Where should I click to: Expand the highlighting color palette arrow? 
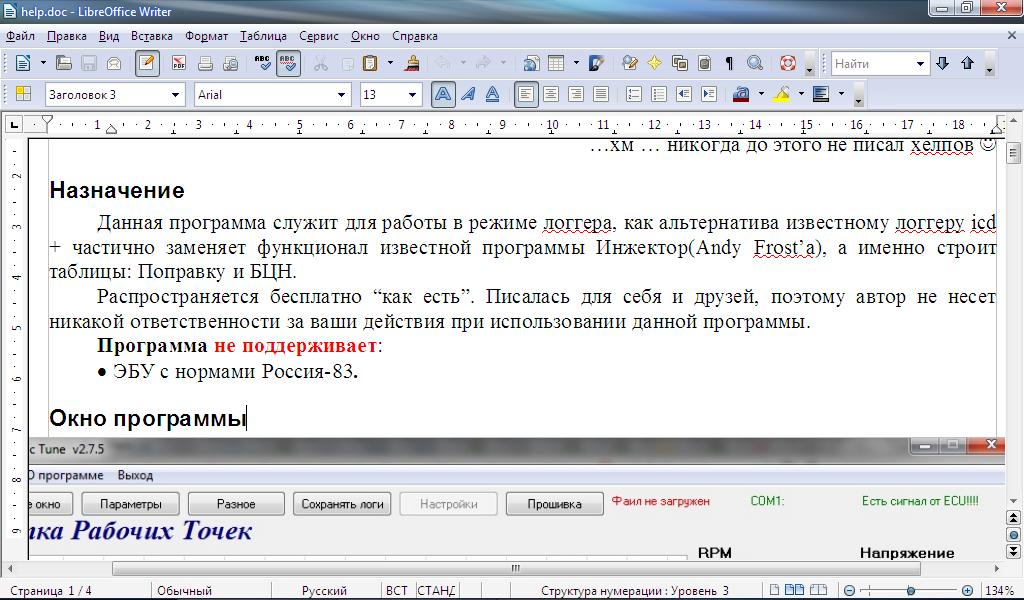tap(801, 95)
